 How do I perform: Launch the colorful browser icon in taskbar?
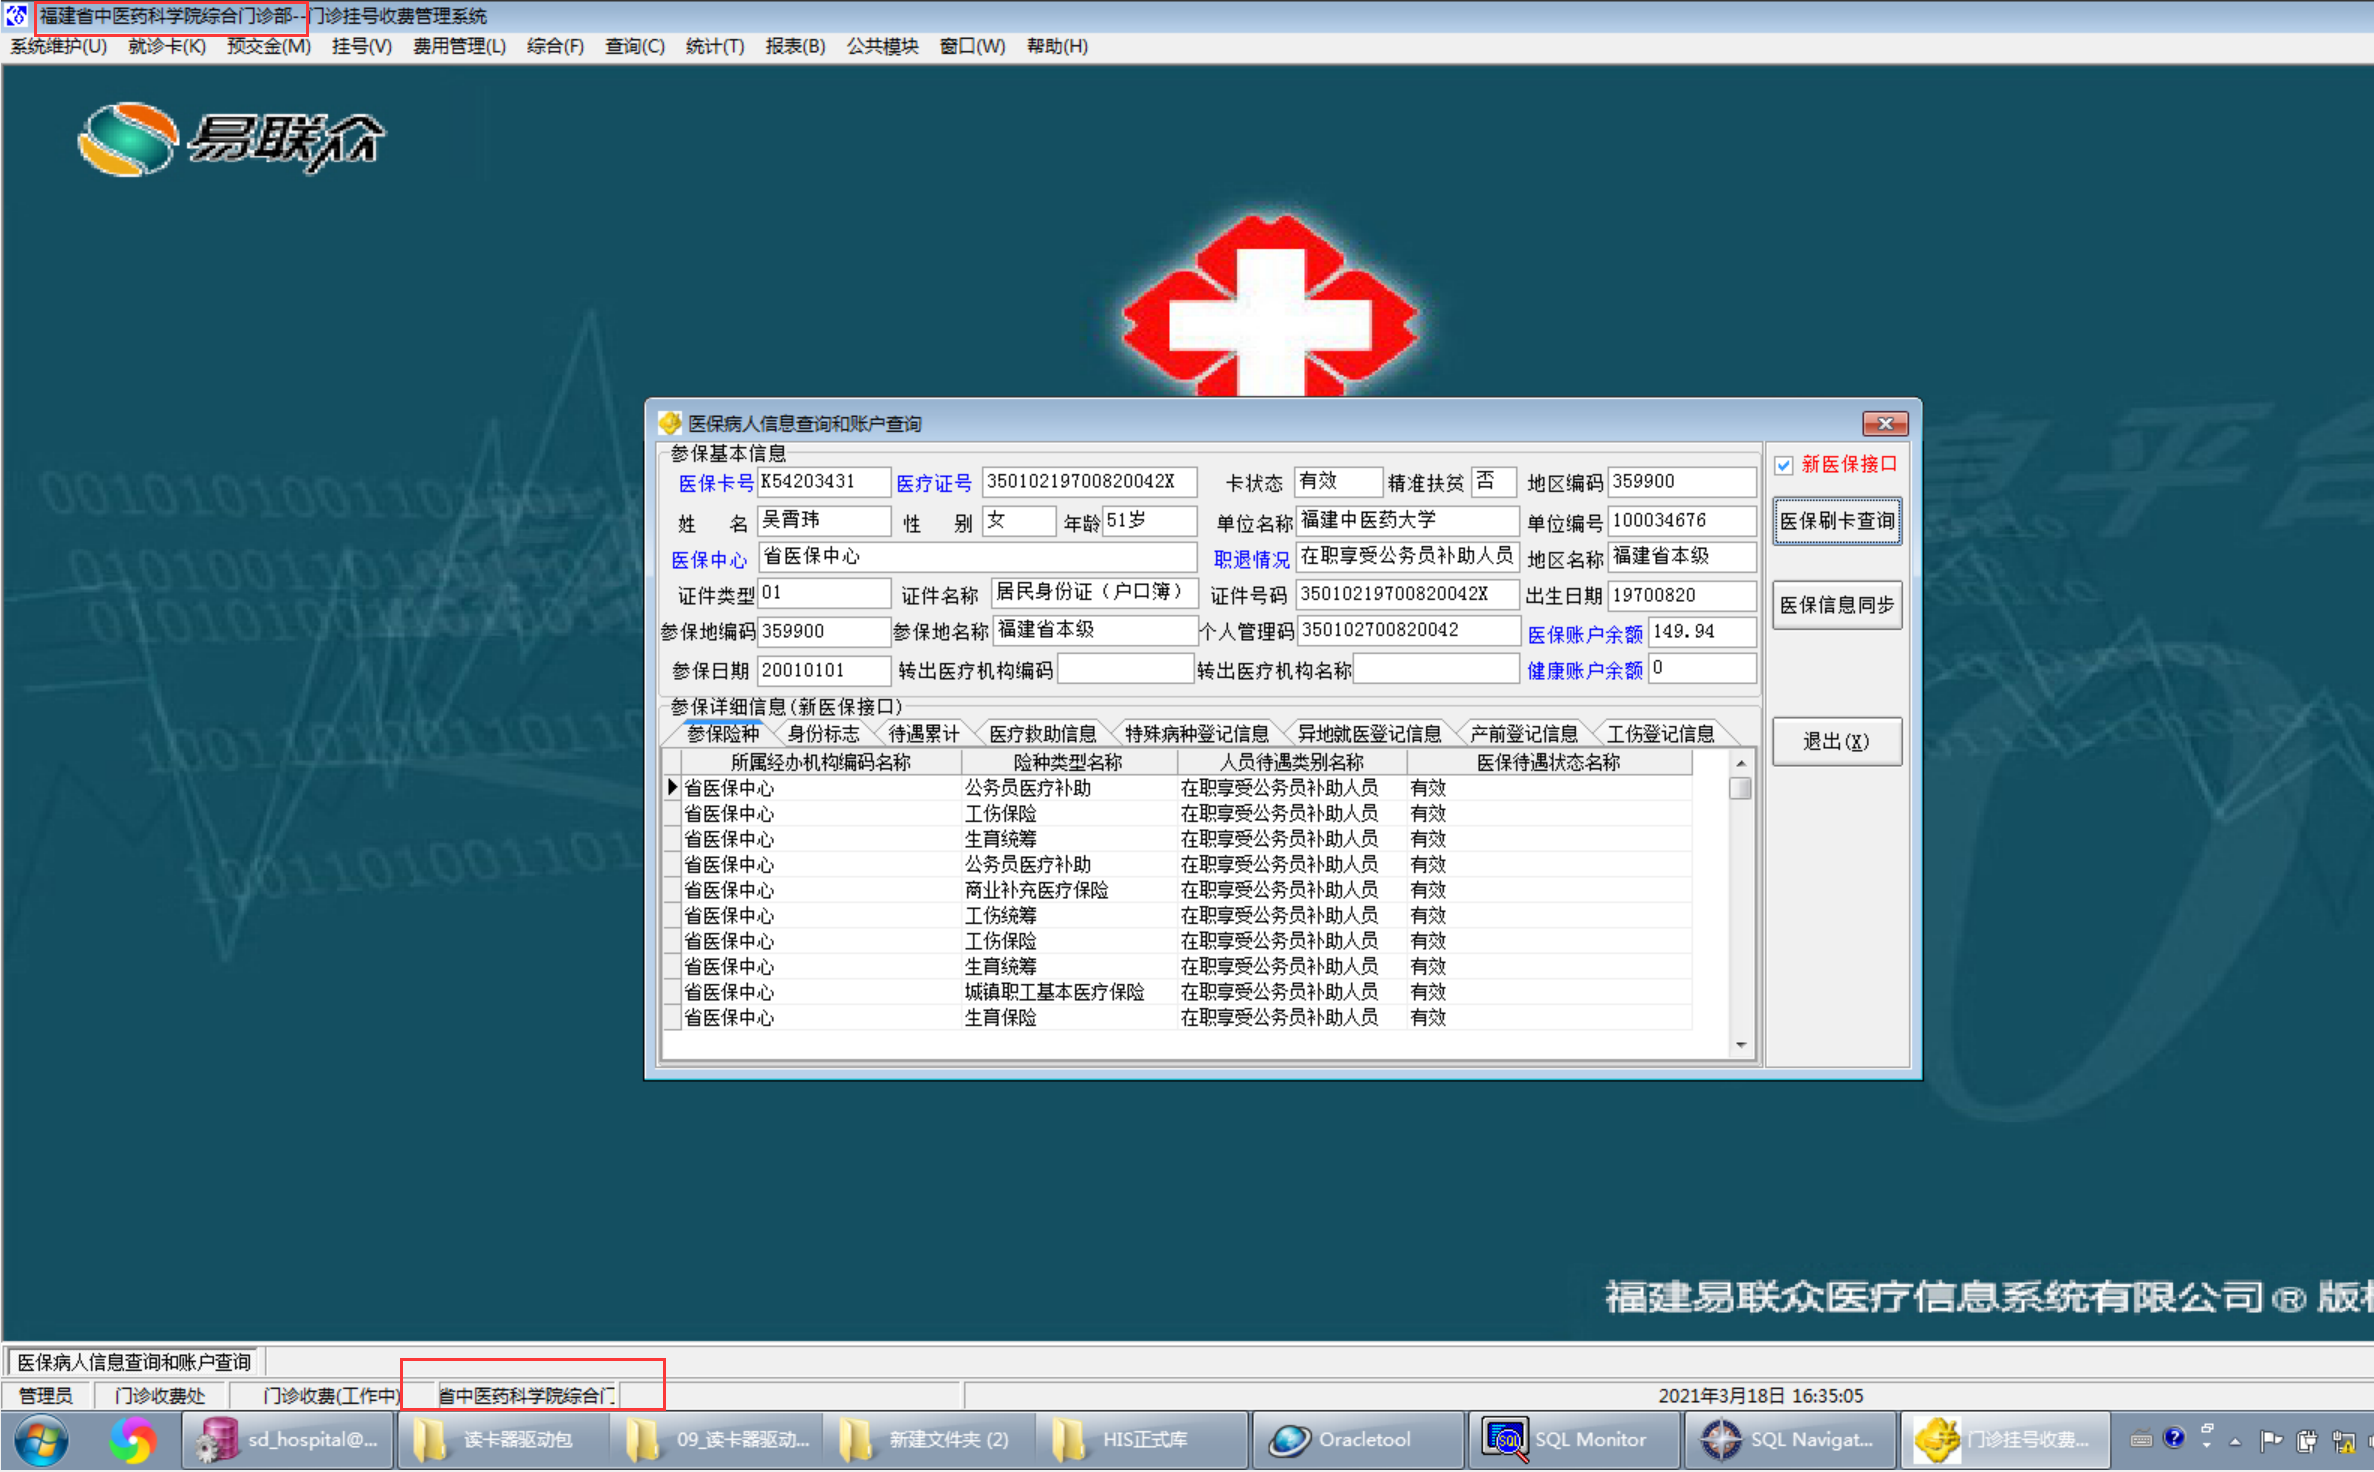click(133, 1440)
